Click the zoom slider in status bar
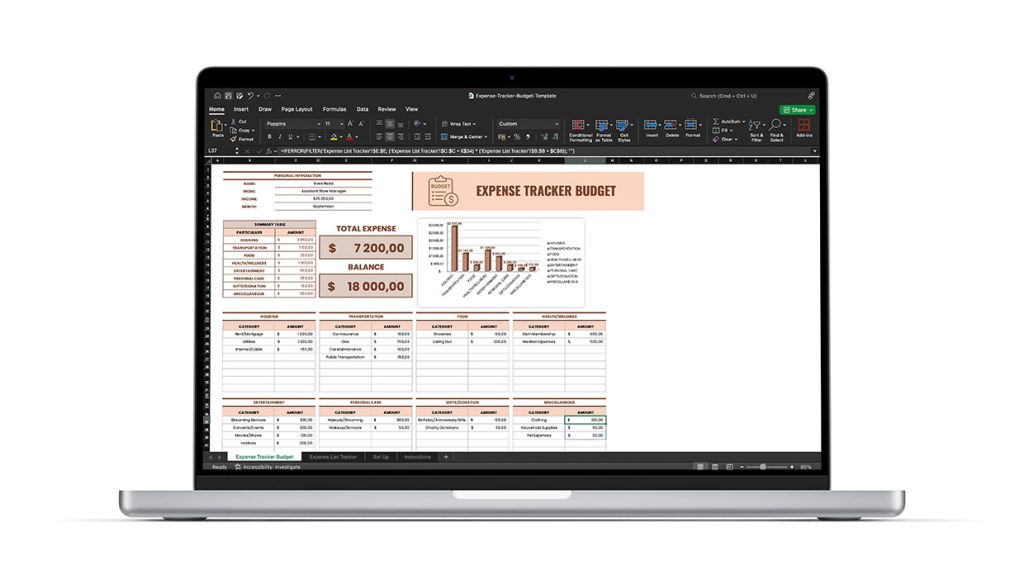Image resolution: width=1024 pixels, height=581 pixels. coord(763,466)
